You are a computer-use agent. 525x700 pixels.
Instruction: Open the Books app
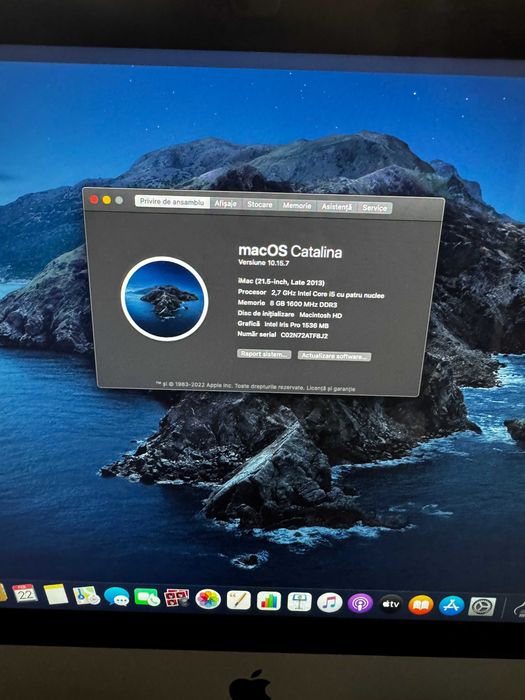click(421, 605)
